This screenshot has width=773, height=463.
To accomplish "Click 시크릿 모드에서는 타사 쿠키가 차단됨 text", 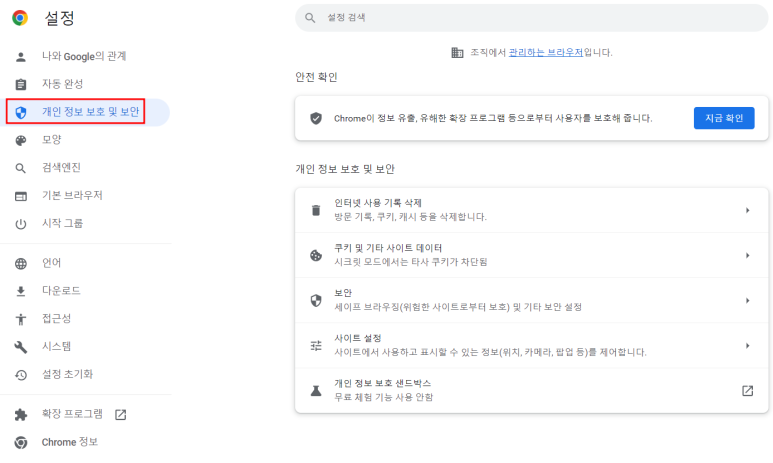I will coord(411,262).
